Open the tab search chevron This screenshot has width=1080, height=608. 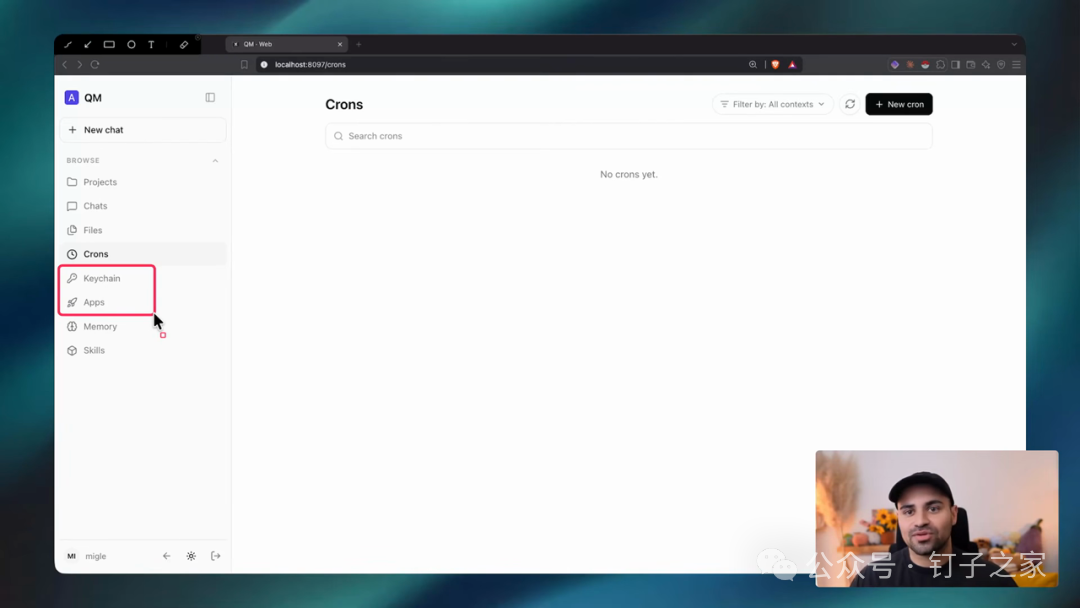click(x=1014, y=45)
